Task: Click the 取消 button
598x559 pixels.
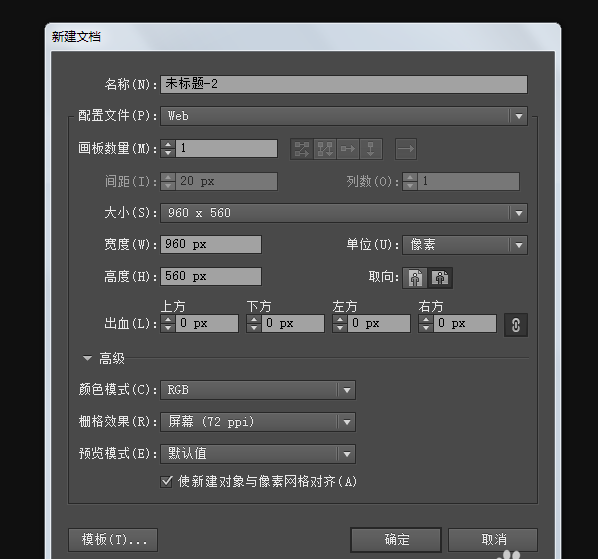Action: coord(493,540)
